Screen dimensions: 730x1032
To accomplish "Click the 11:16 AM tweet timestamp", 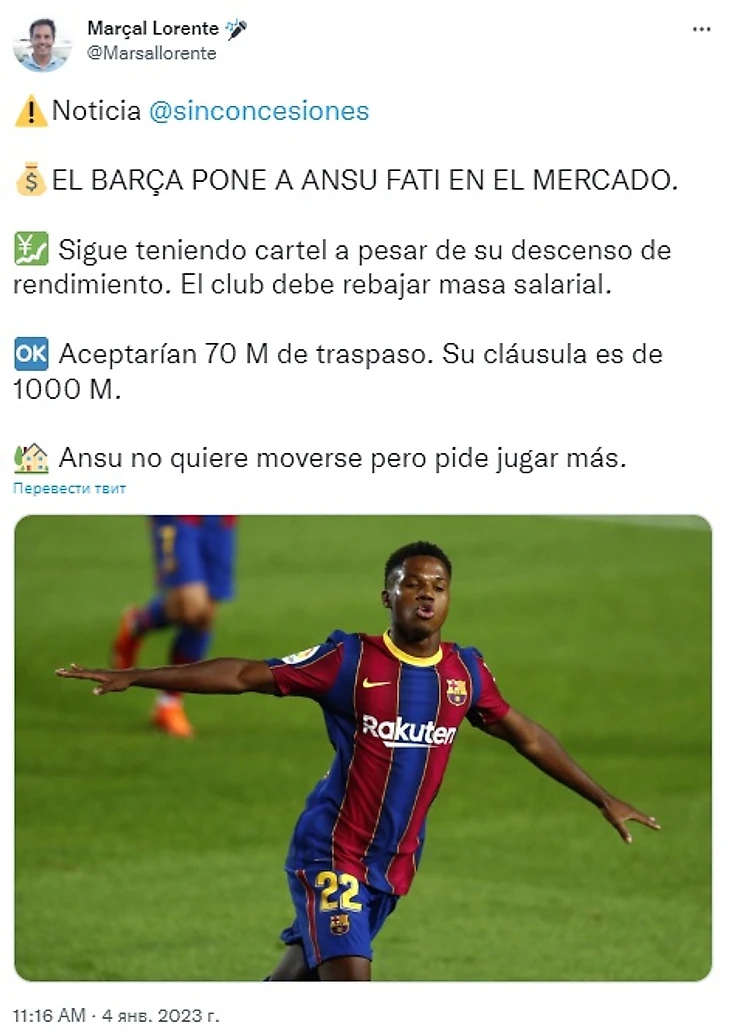I will [49, 1016].
